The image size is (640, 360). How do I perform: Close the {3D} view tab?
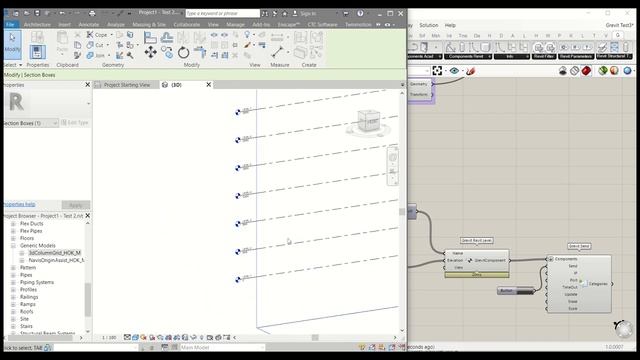pyautogui.click(x=209, y=84)
